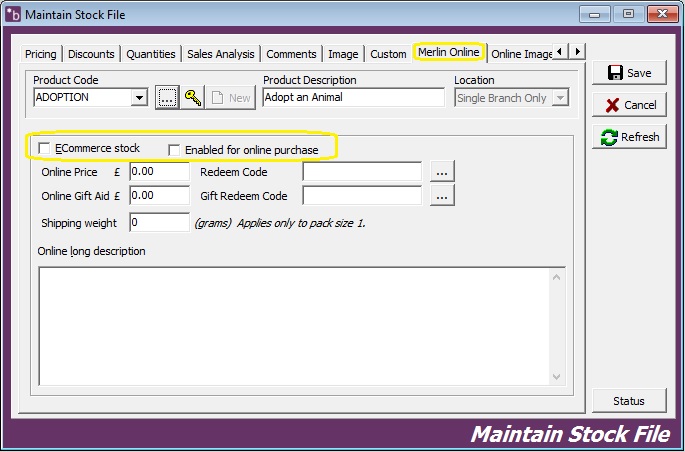
Task: Click the Save floppy disk button
Action: click(x=628, y=73)
